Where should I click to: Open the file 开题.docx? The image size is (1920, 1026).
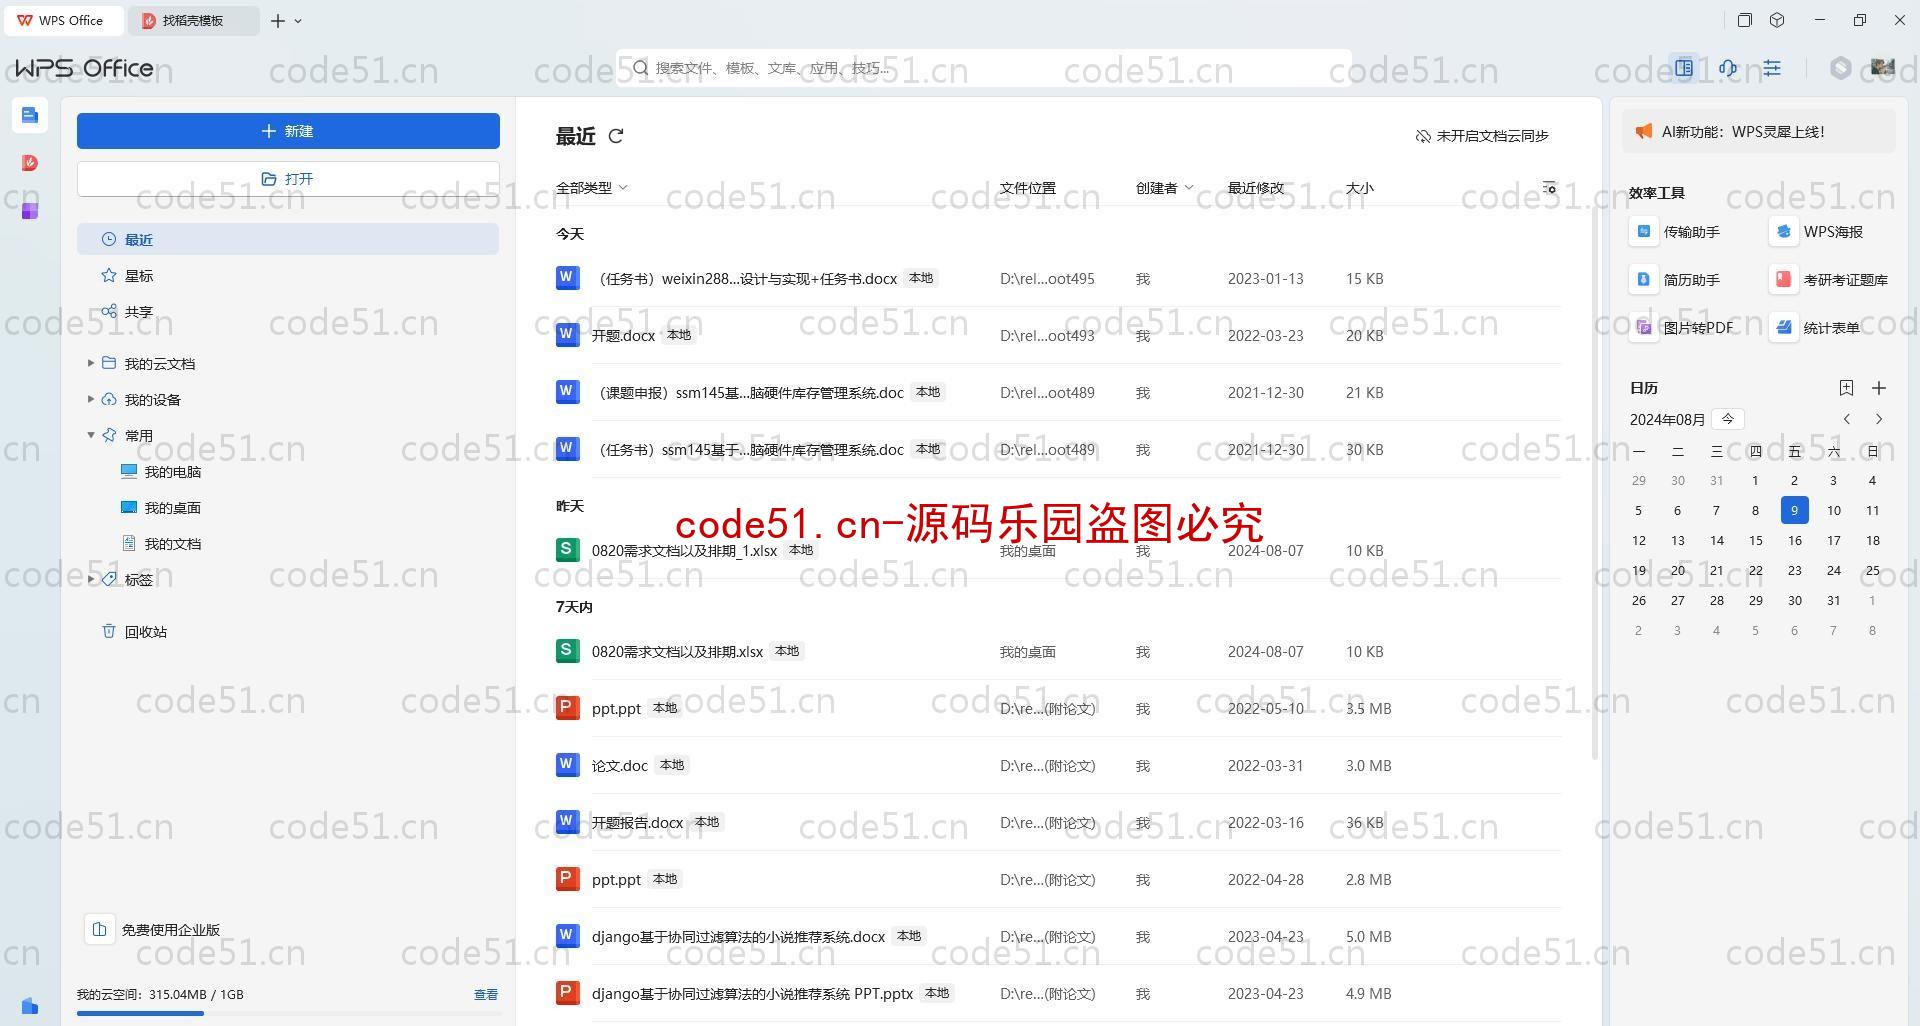1058,335
